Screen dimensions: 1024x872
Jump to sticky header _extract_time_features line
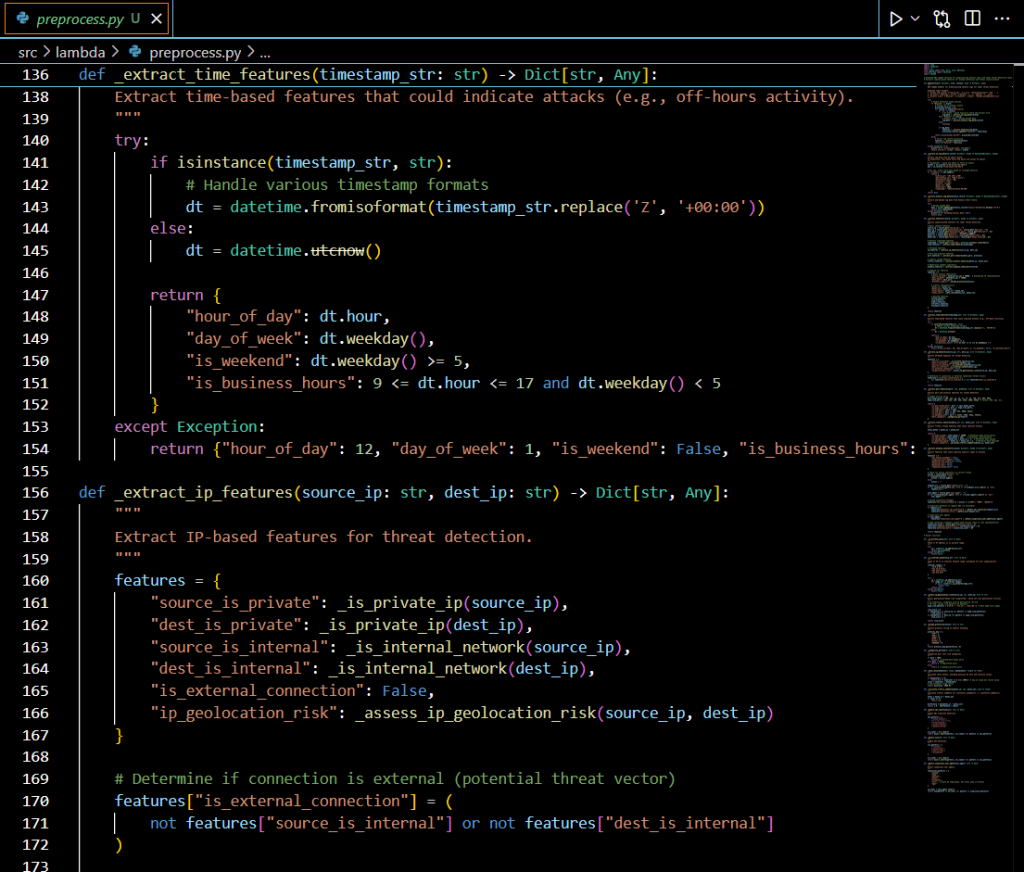214,75
